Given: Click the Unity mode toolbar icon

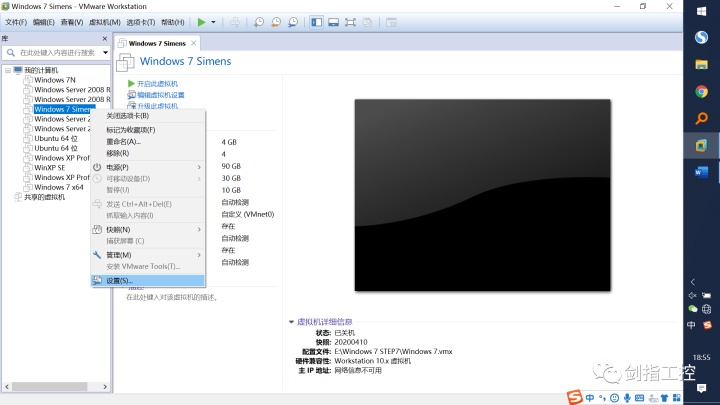Looking at the screenshot, I should 367,22.
